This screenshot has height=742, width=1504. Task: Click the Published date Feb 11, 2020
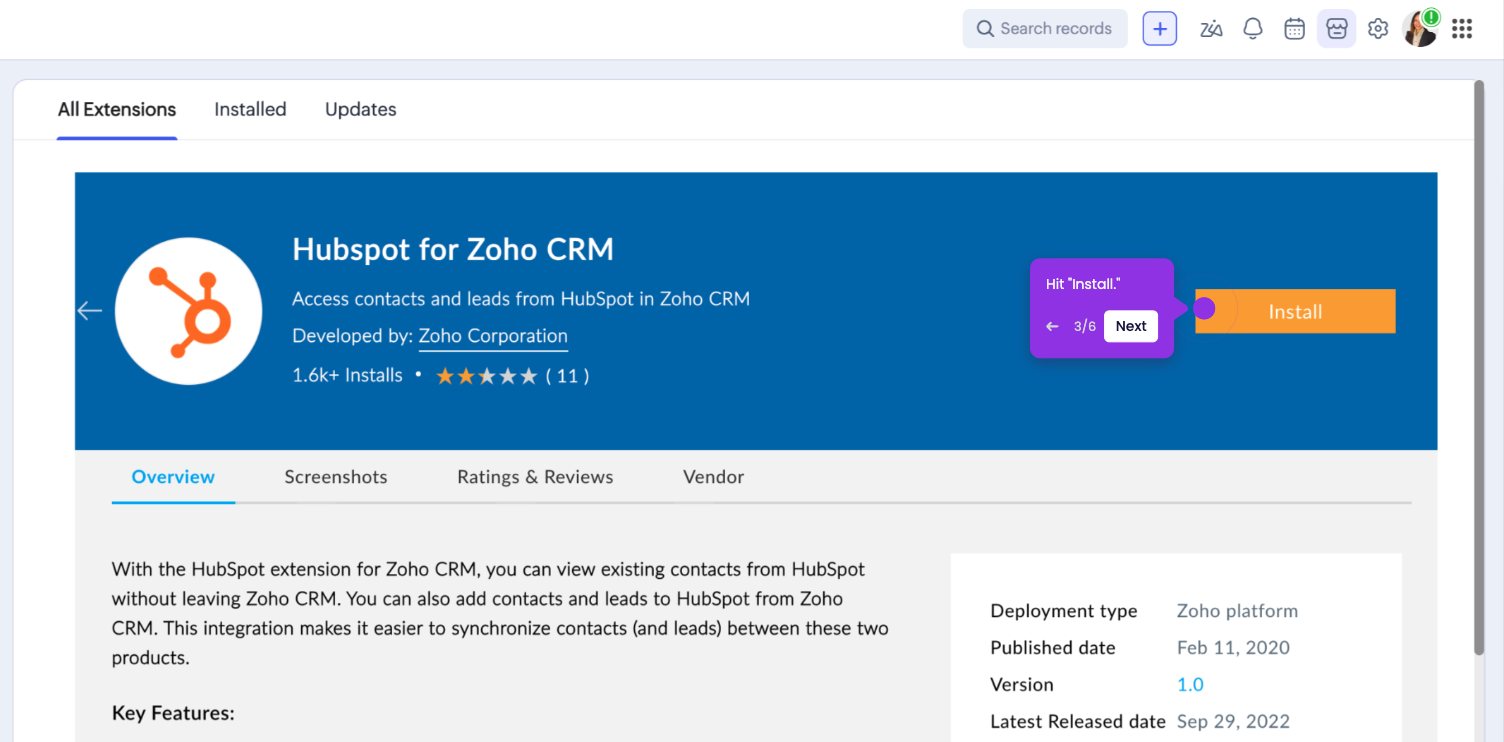(x=1233, y=648)
